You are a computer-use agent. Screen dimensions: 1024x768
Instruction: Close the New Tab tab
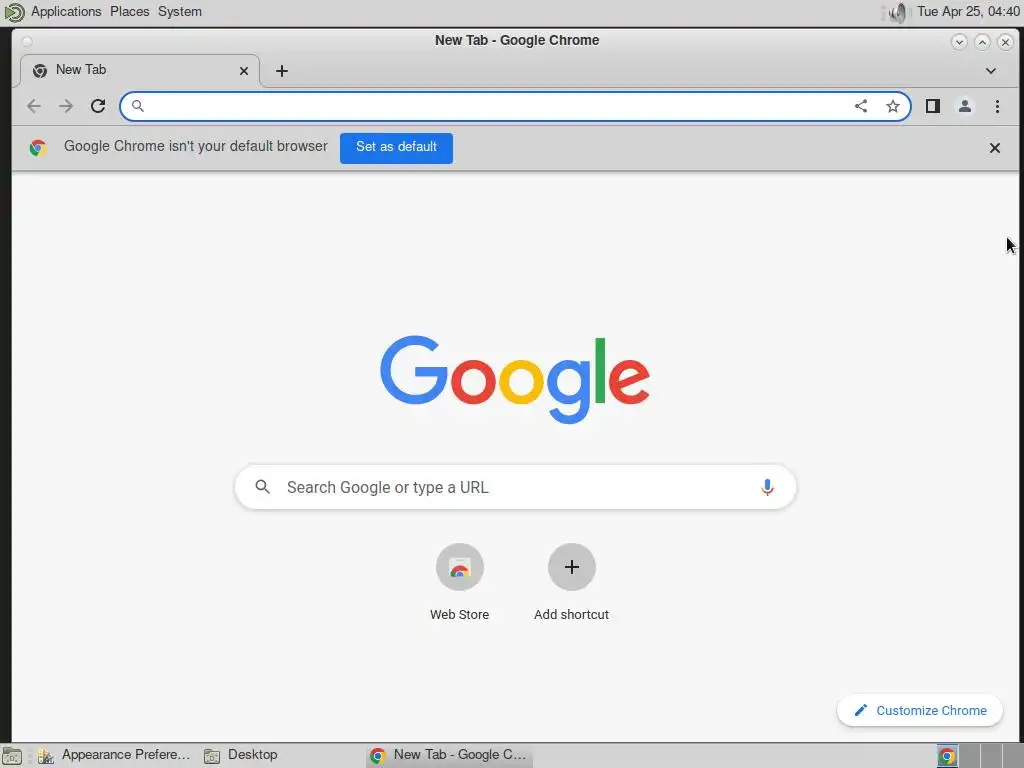coord(244,71)
